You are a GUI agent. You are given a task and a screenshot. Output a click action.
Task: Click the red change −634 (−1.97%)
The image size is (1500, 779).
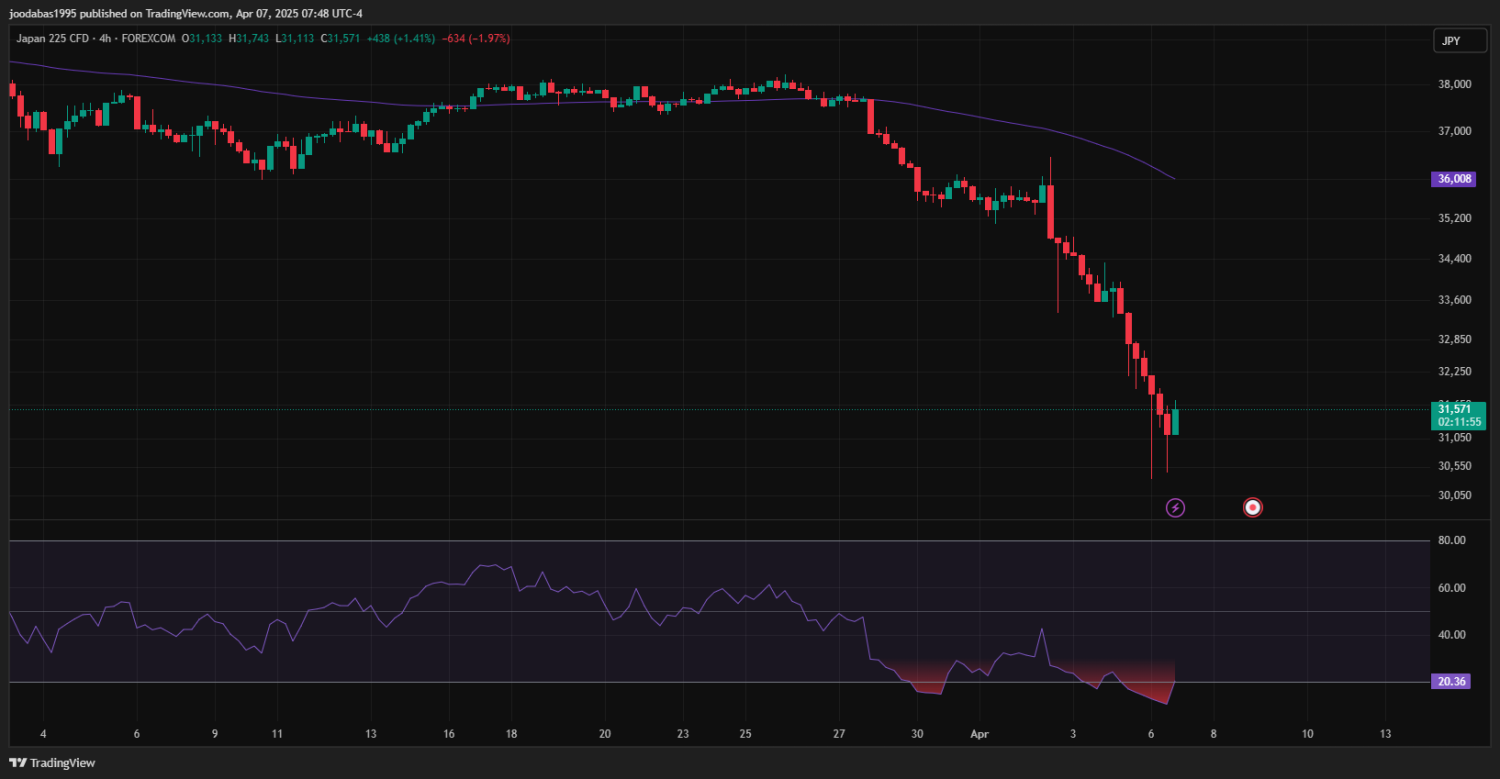tap(476, 38)
